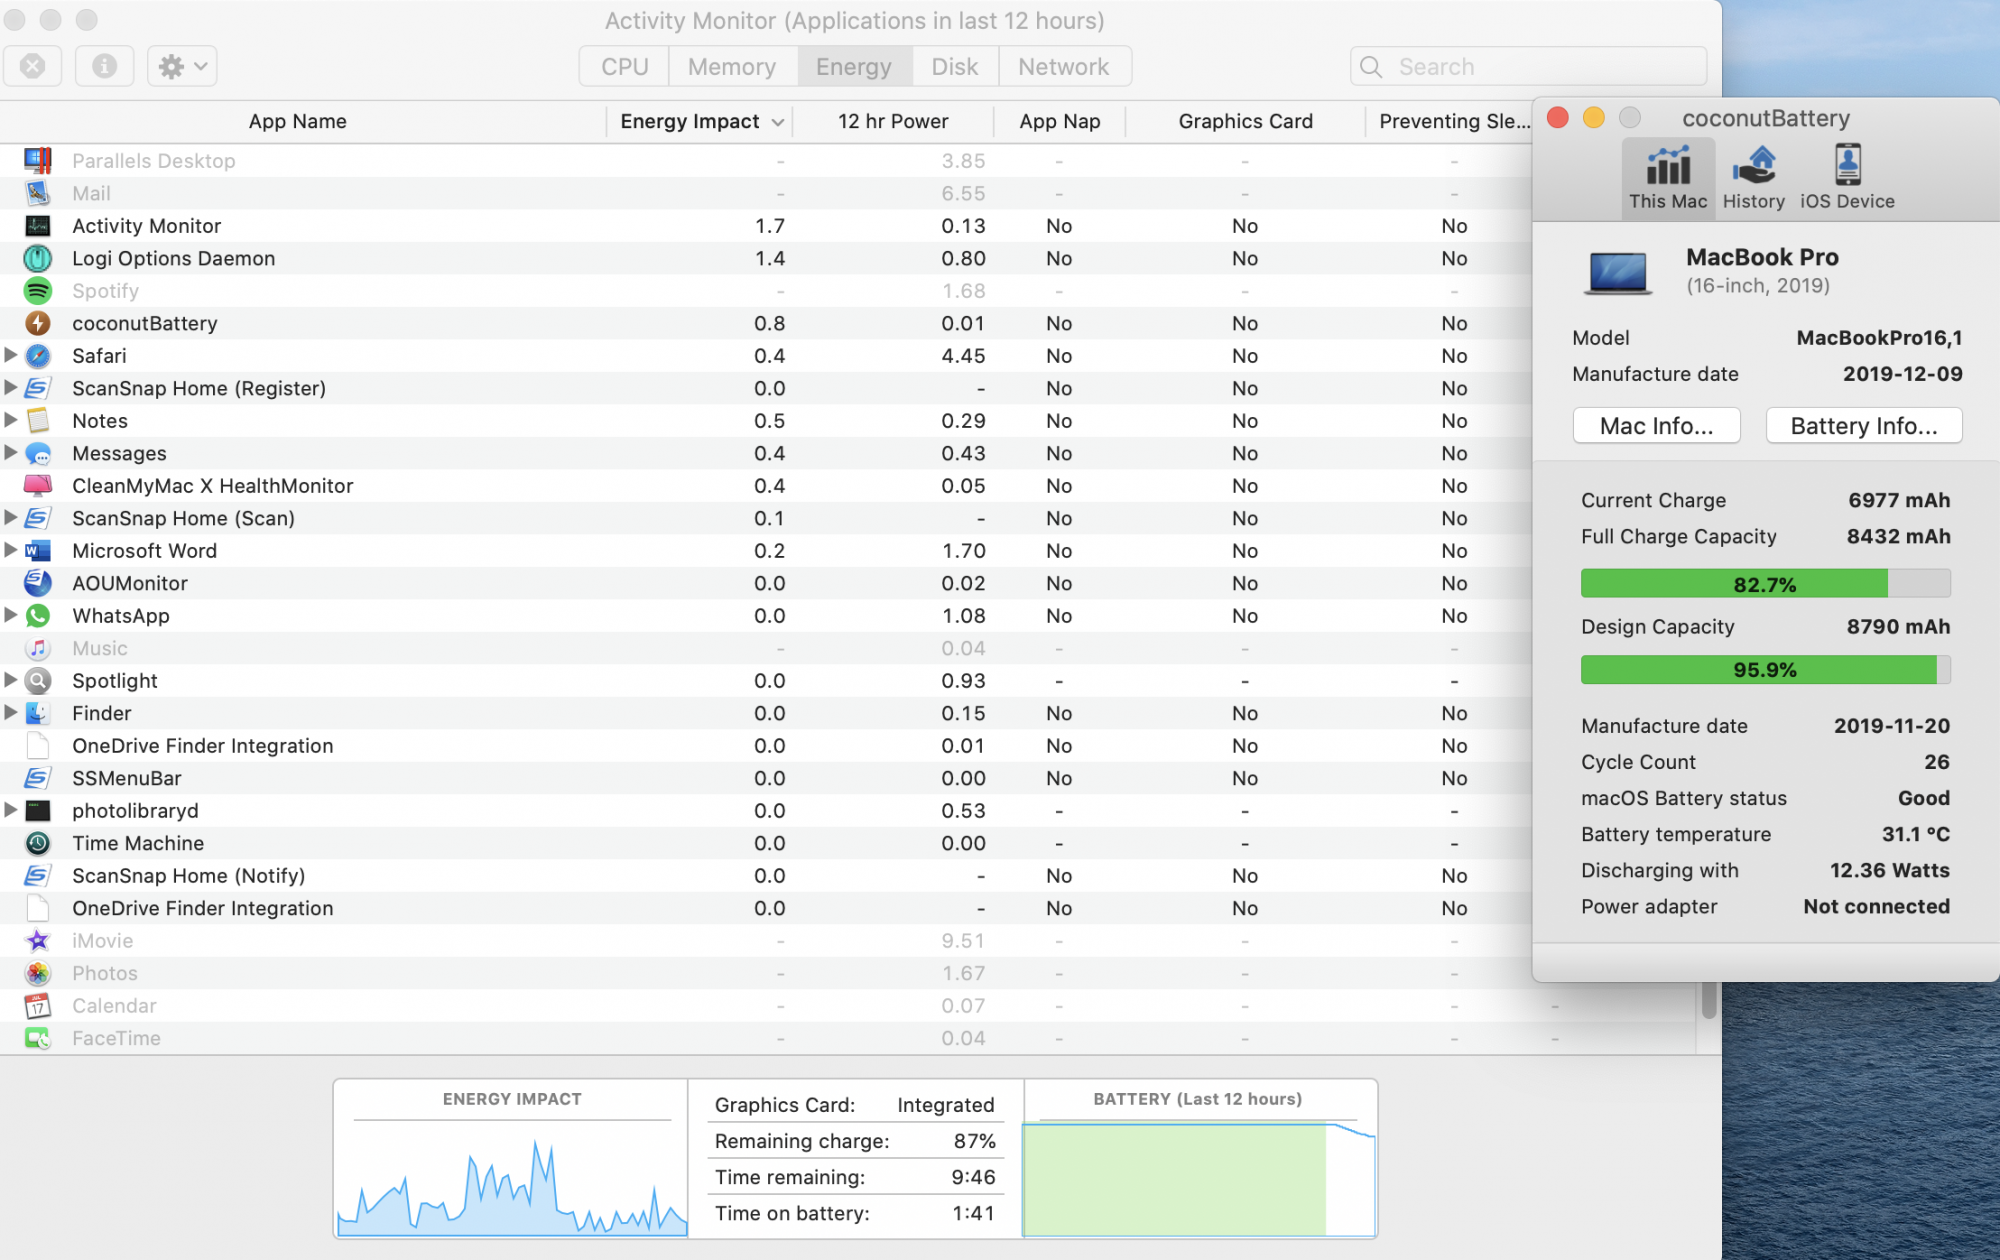The height and width of the screenshot is (1260, 2000).
Task: Click the Battery Info... button
Action: coord(1864,426)
